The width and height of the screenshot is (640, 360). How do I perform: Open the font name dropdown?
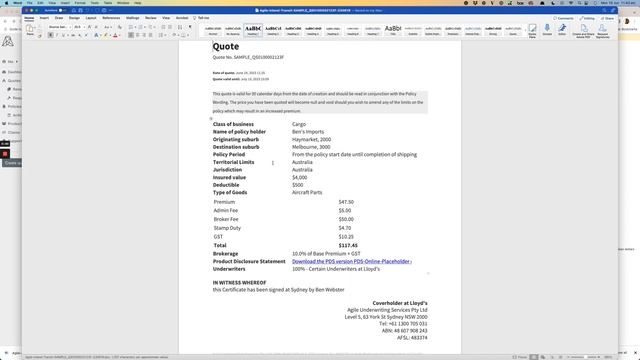(70, 27)
